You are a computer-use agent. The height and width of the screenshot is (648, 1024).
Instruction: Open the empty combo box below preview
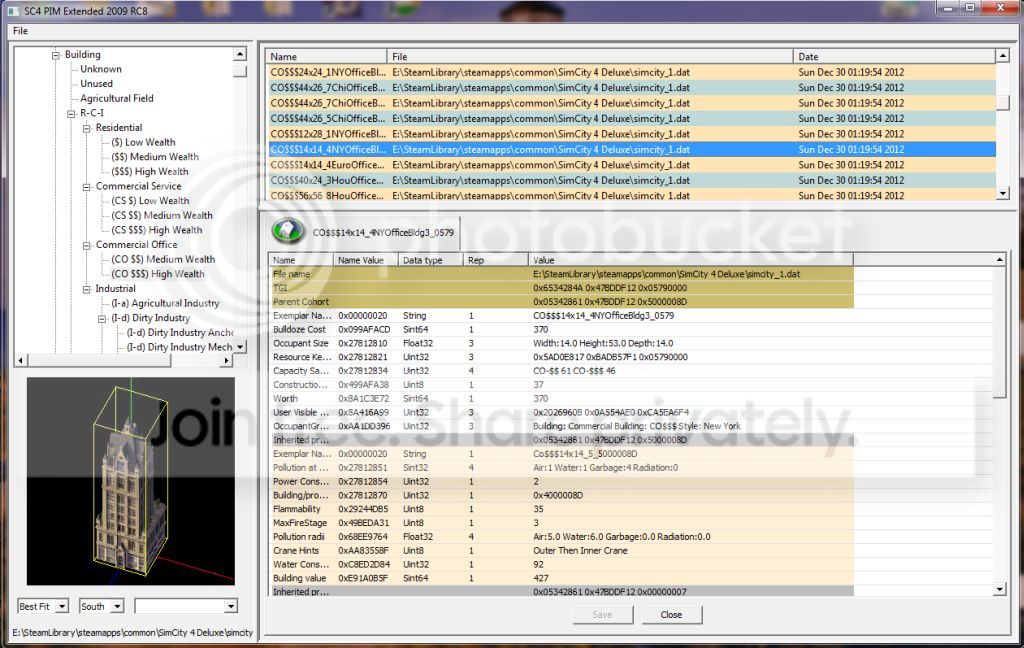186,606
